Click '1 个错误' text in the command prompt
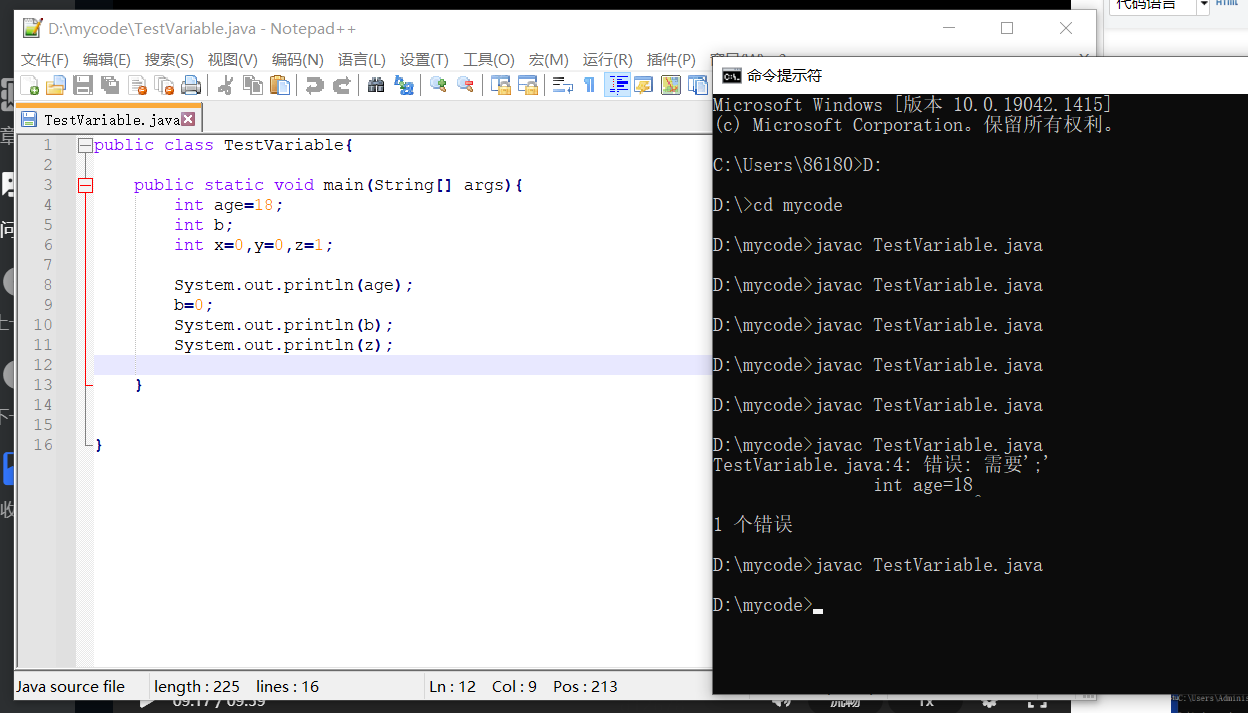The image size is (1248, 713). (753, 525)
